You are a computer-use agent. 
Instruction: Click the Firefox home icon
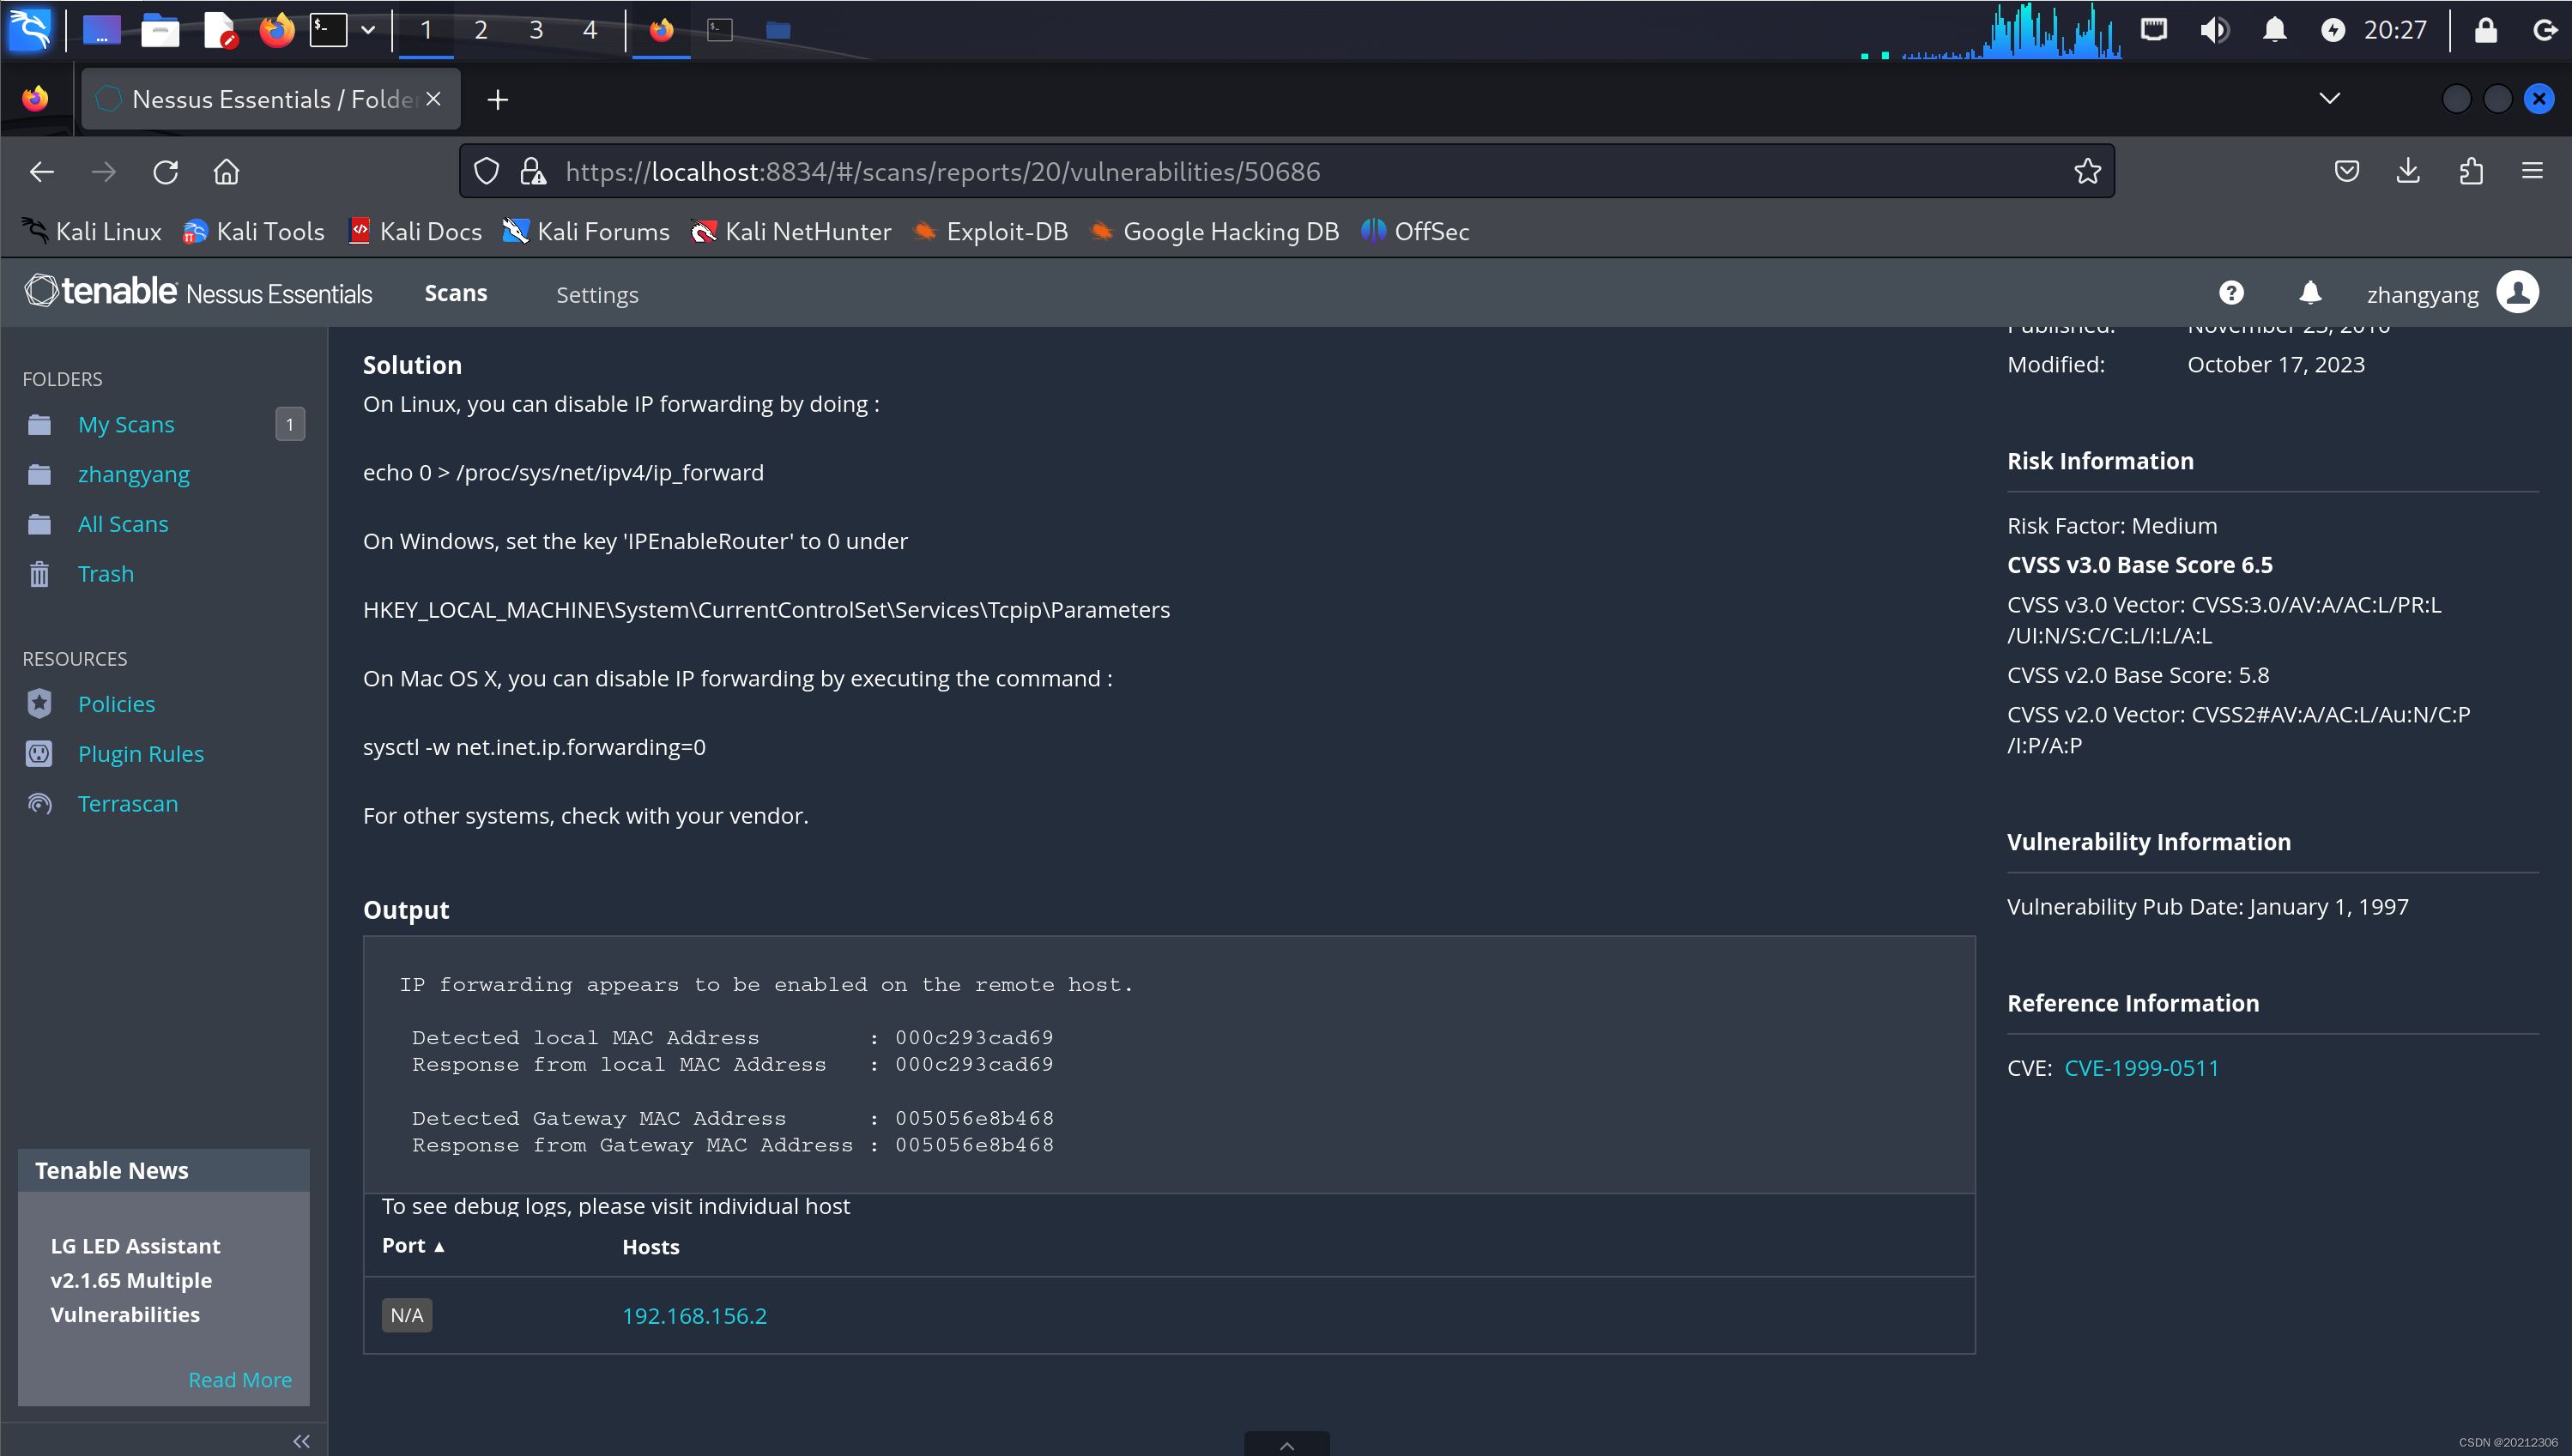coord(227,172)
